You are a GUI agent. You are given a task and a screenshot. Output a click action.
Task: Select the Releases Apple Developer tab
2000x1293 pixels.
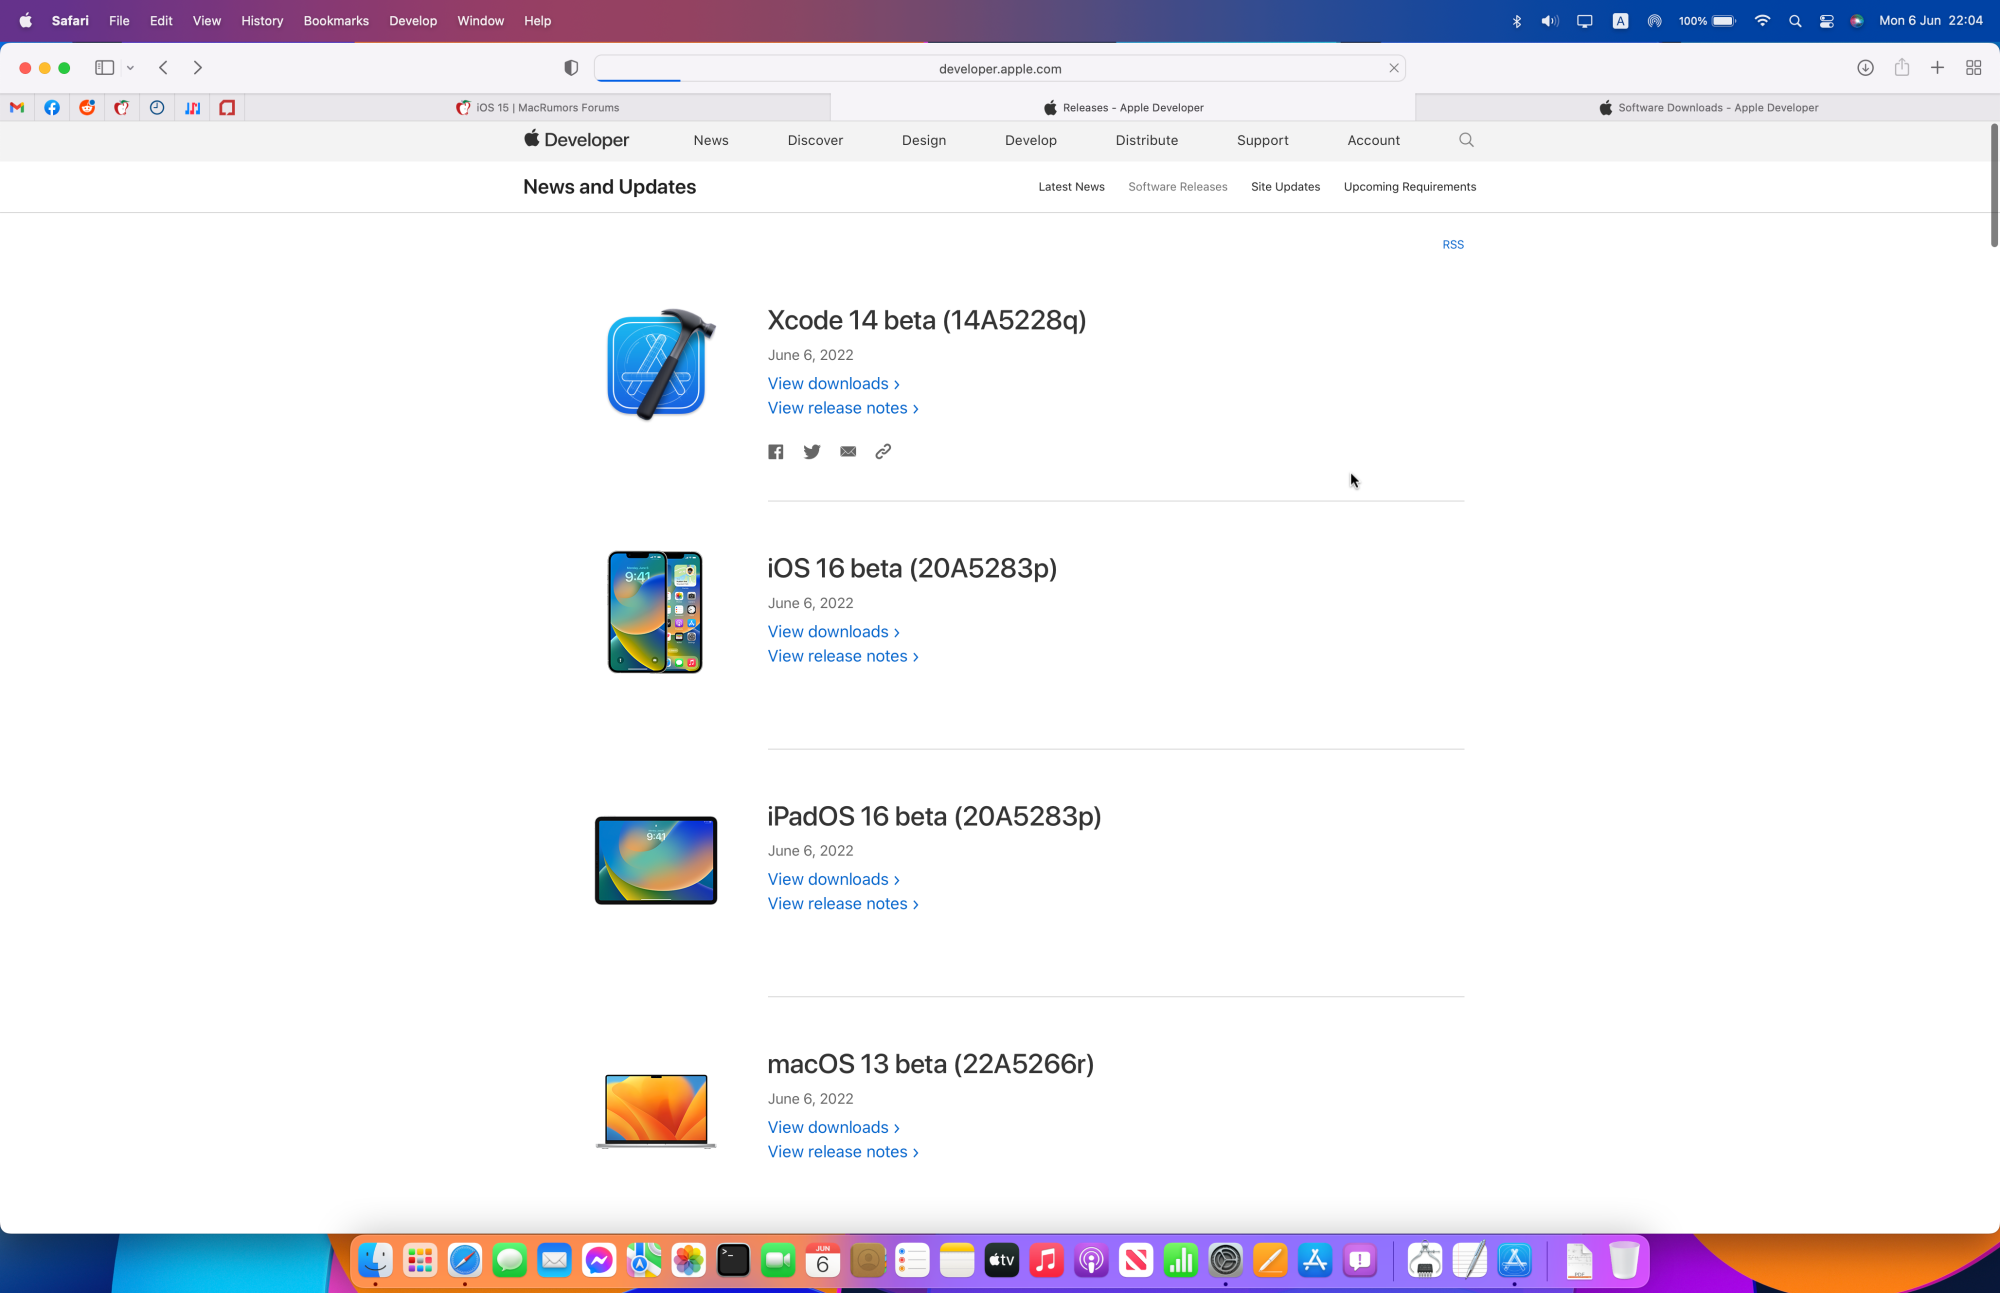pos(1123,108)
